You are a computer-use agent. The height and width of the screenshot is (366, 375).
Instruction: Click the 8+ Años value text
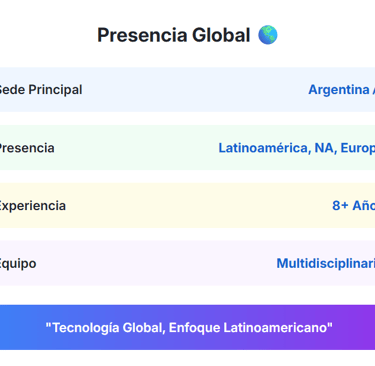point(353,206)
